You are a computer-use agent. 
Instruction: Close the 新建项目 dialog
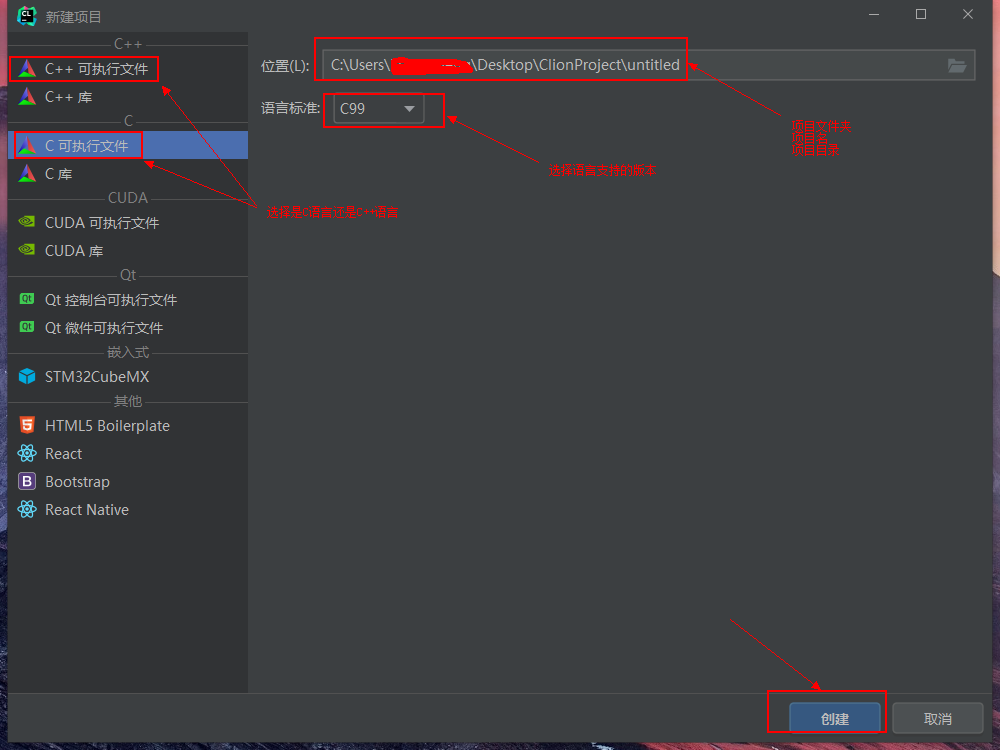967,15
